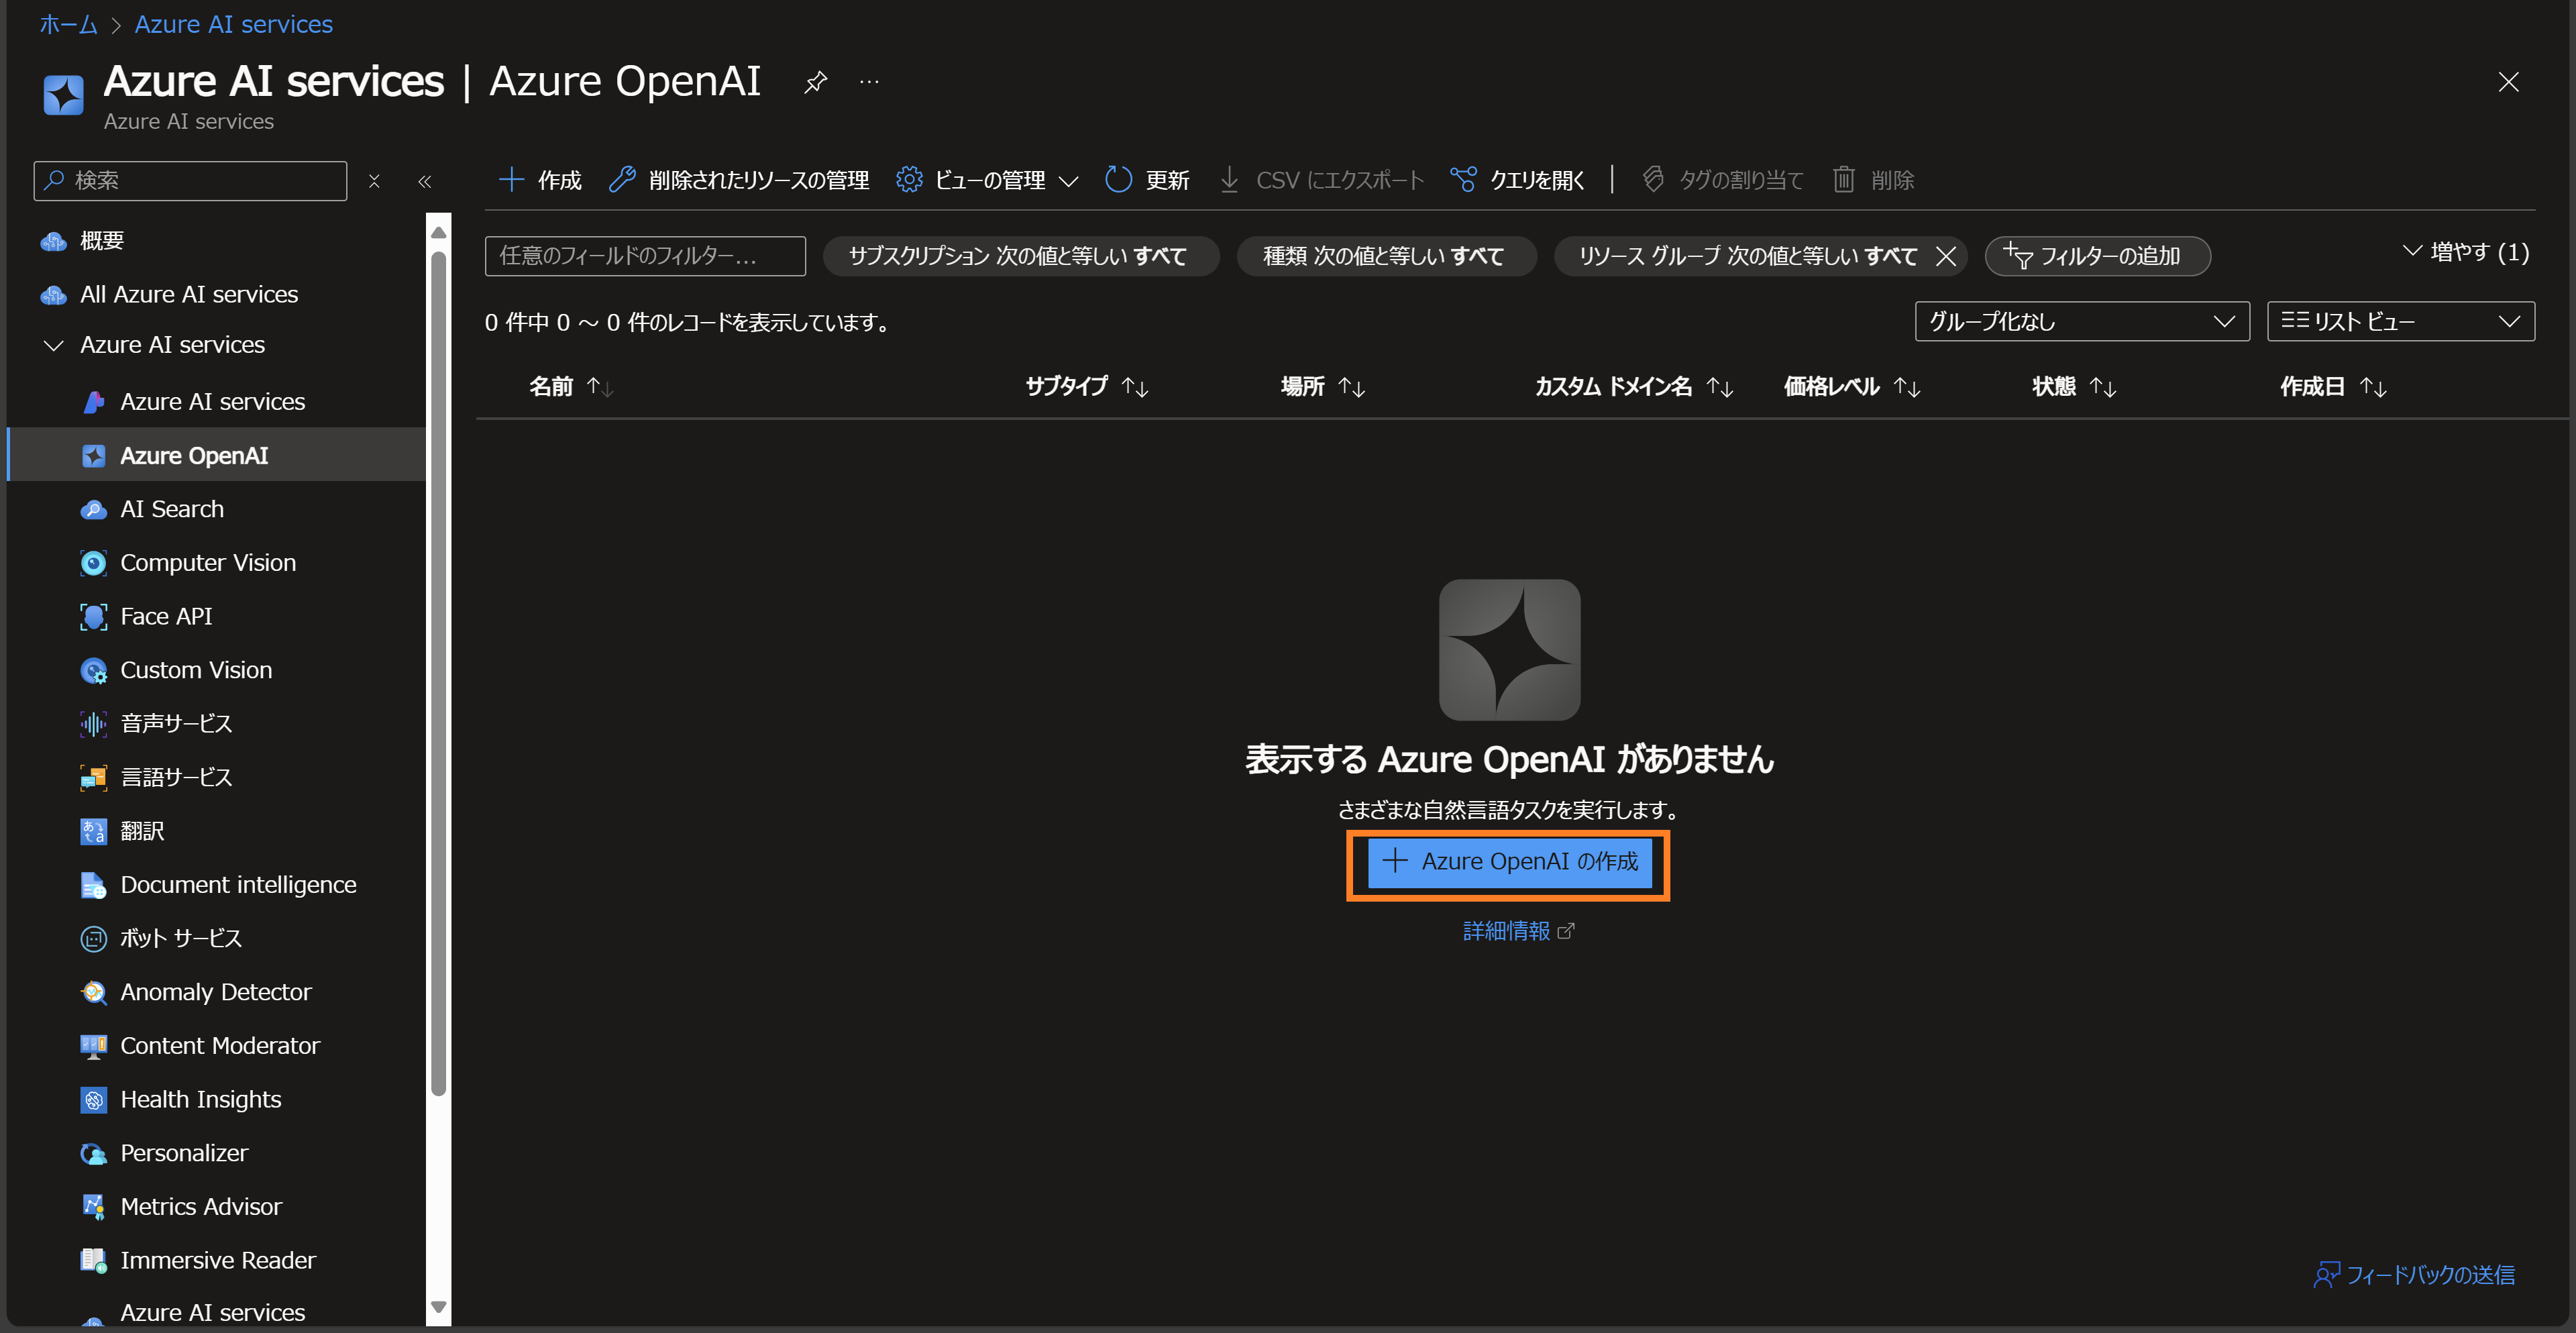Viewport: 2576px width, 1333px height.
Task: Select Azure OpenAI icon in sidebar
Action: (x=93, y=456)
